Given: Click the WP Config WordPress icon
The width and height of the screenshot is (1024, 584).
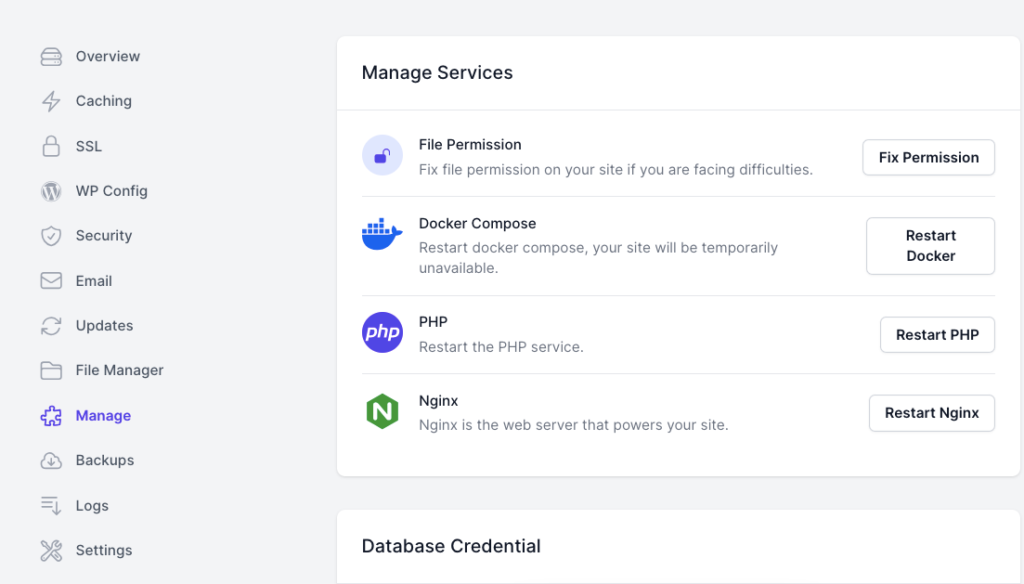Looking at the screenshot, I should [x=51, y=191].
